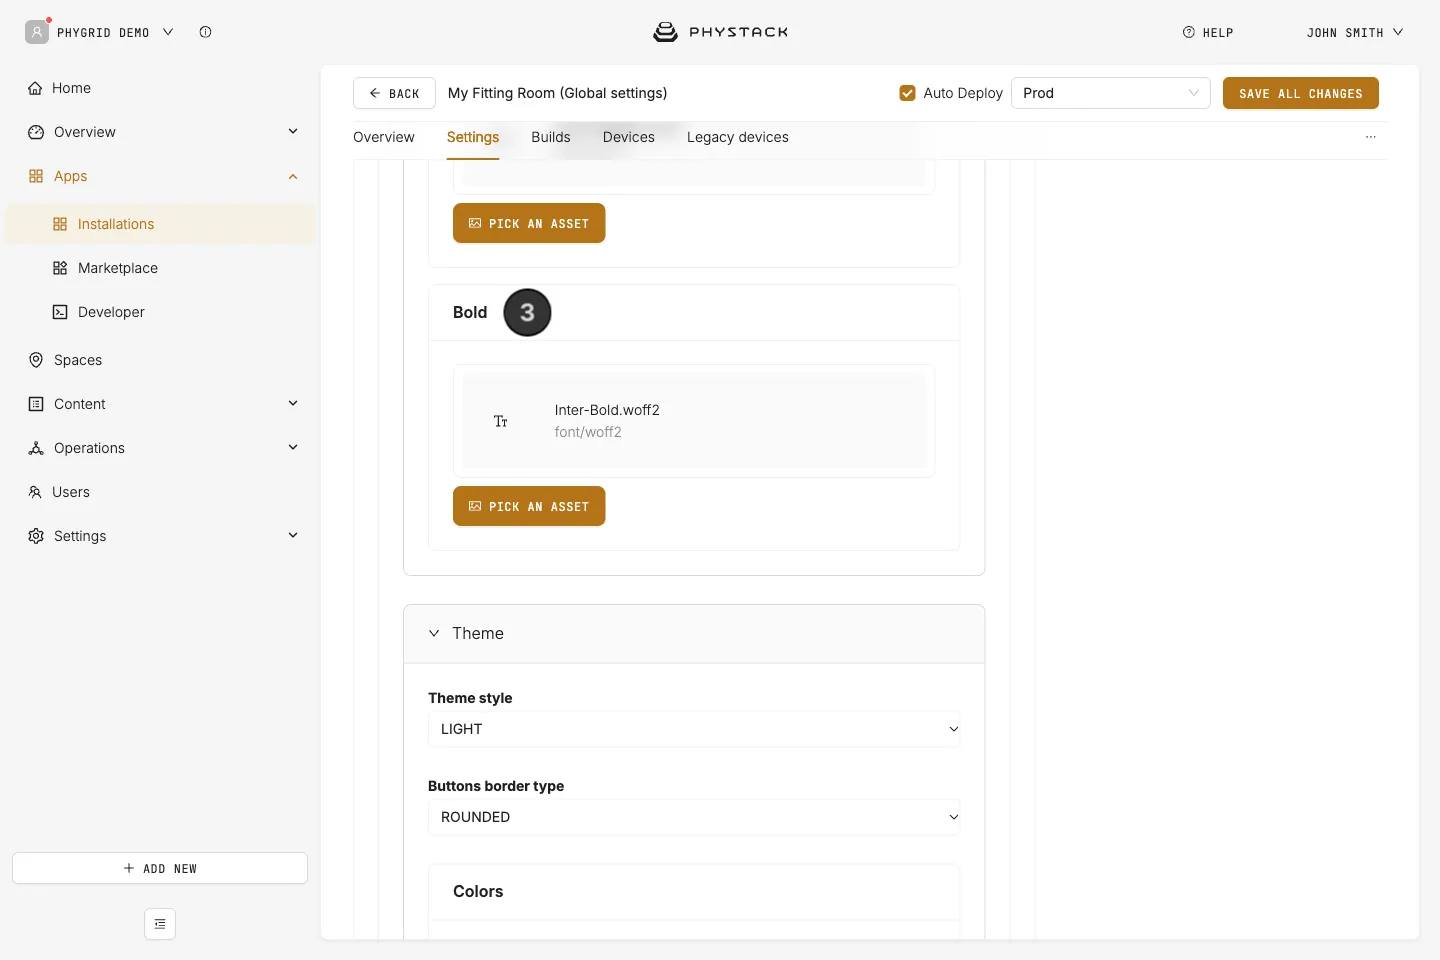1440x960 pixels.
Task: Open the Prod environment dropdown
Action: click(1111, 93)
